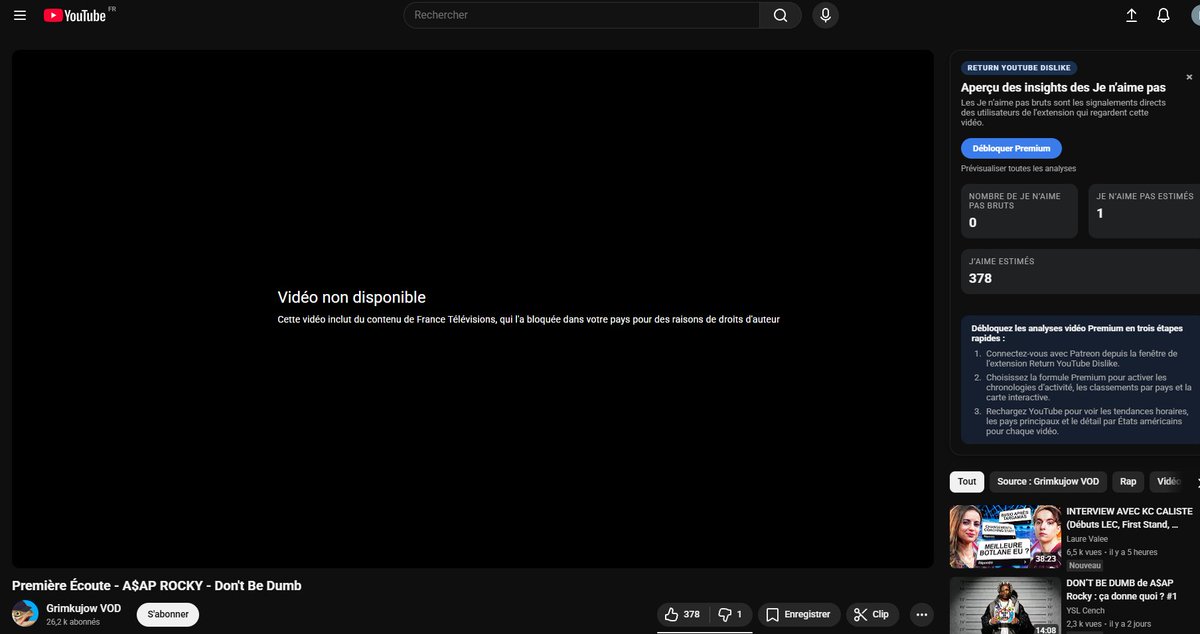The width and height of the screenshot is (1200, 634).
Task: Start voice search with microphone icon
Action: pyautogui.click(x=826, y=15)
